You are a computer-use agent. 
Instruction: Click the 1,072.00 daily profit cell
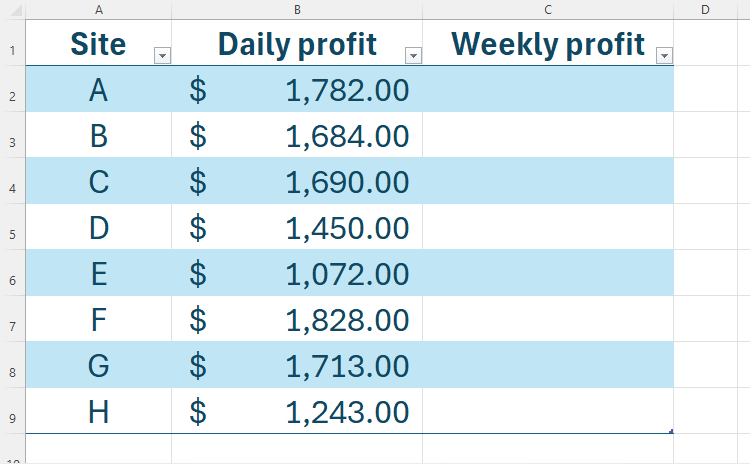[297, 274]
